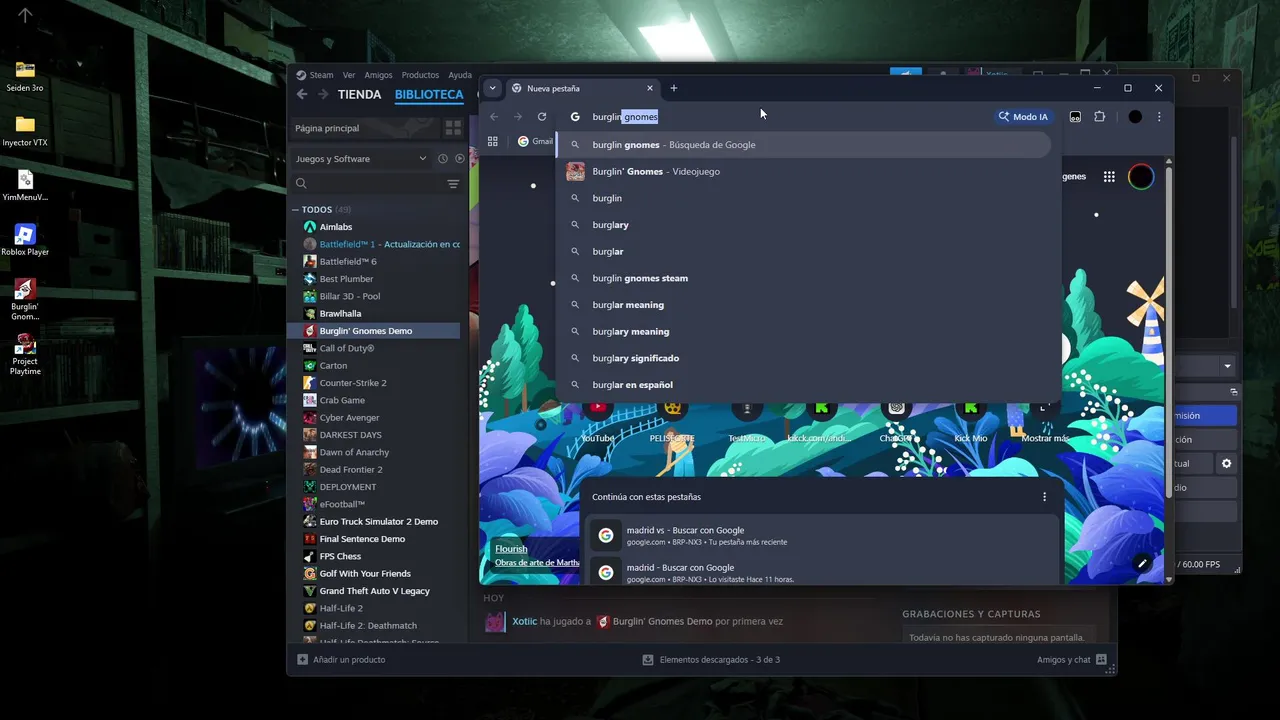Open Kick Mio shortcut tile

(x=971, y=420)
